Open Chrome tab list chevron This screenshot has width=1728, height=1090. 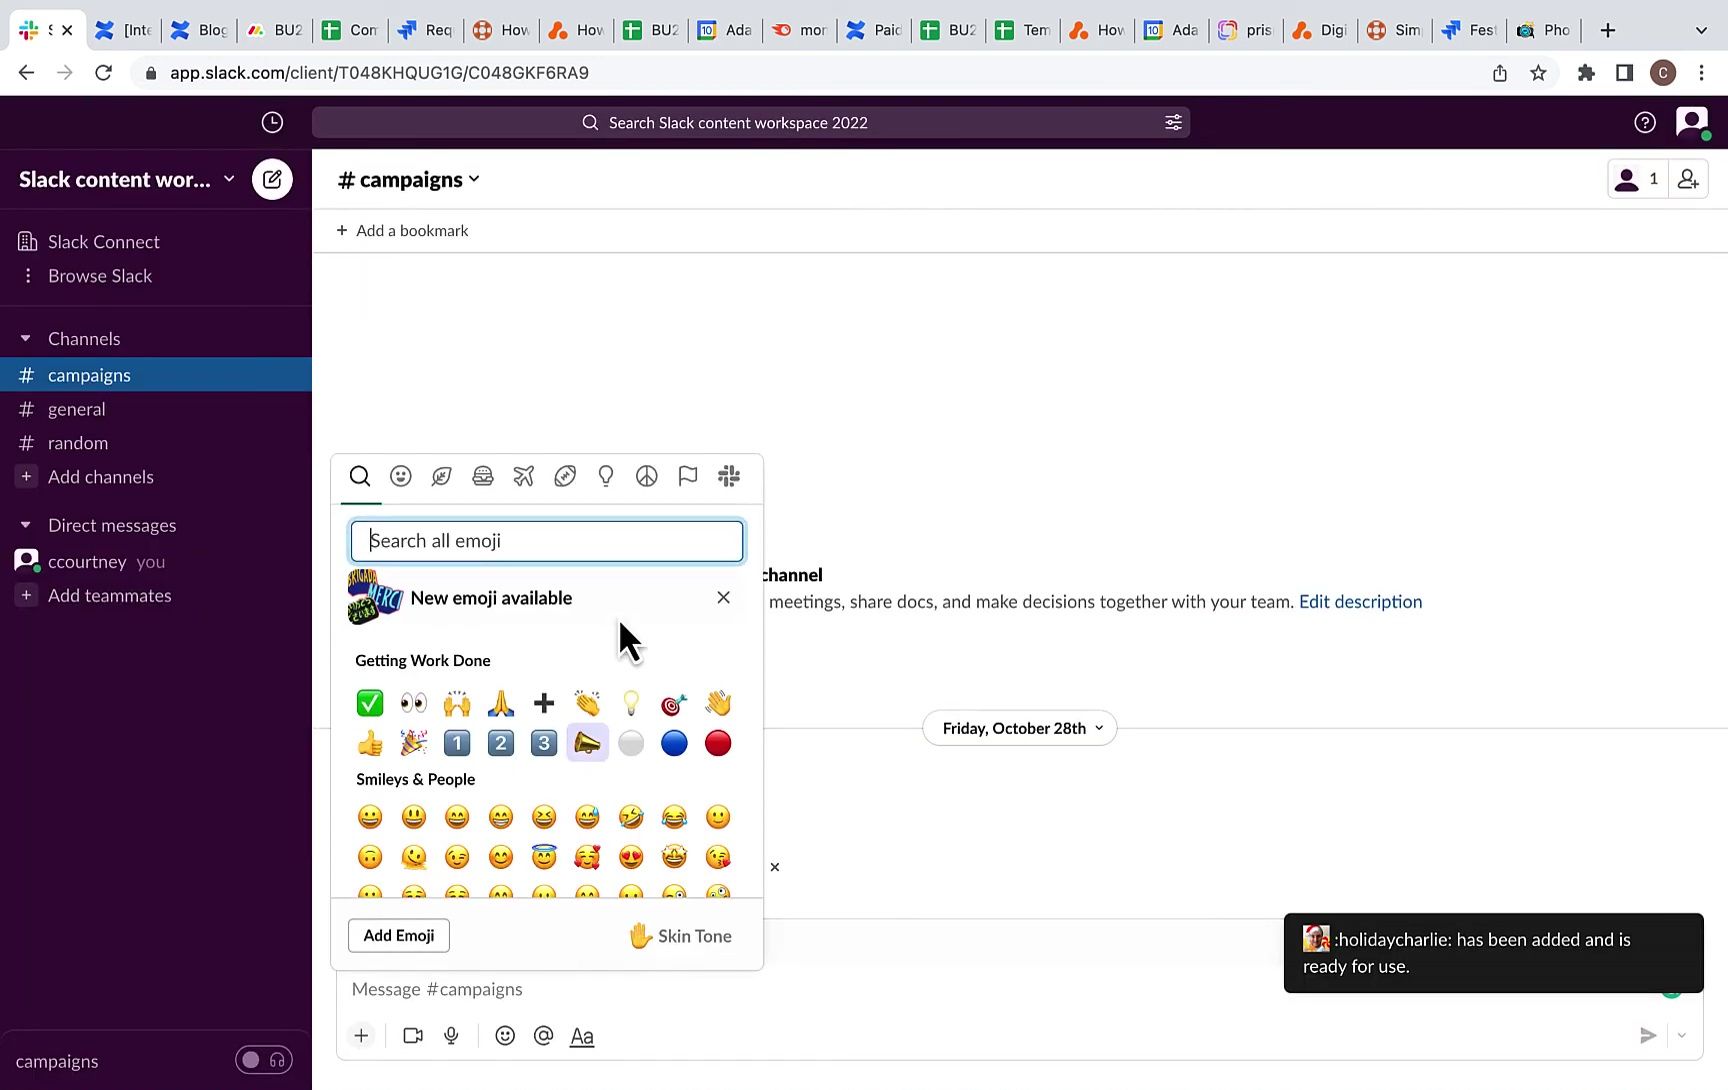pyautogui.click(x=1701, y=30)
